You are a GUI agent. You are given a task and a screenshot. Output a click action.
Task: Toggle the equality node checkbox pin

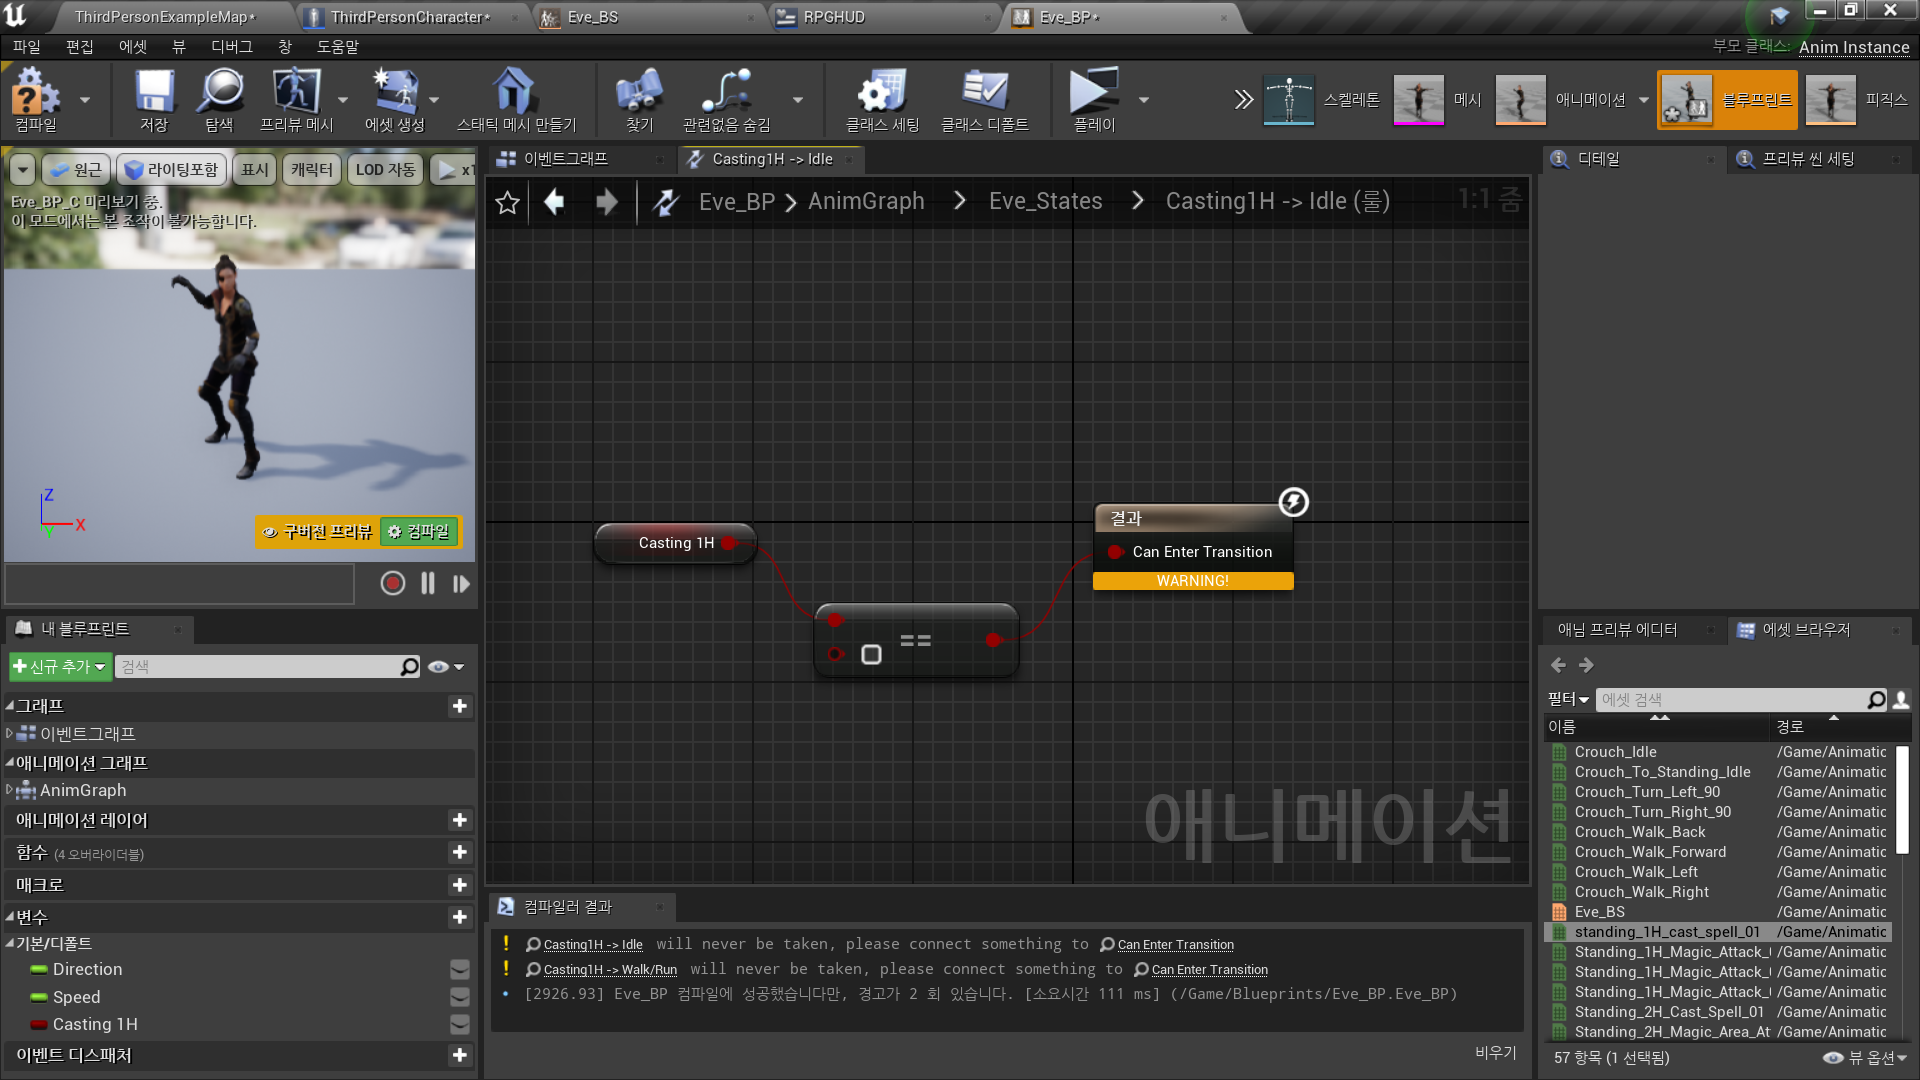(x=871, y=655)
